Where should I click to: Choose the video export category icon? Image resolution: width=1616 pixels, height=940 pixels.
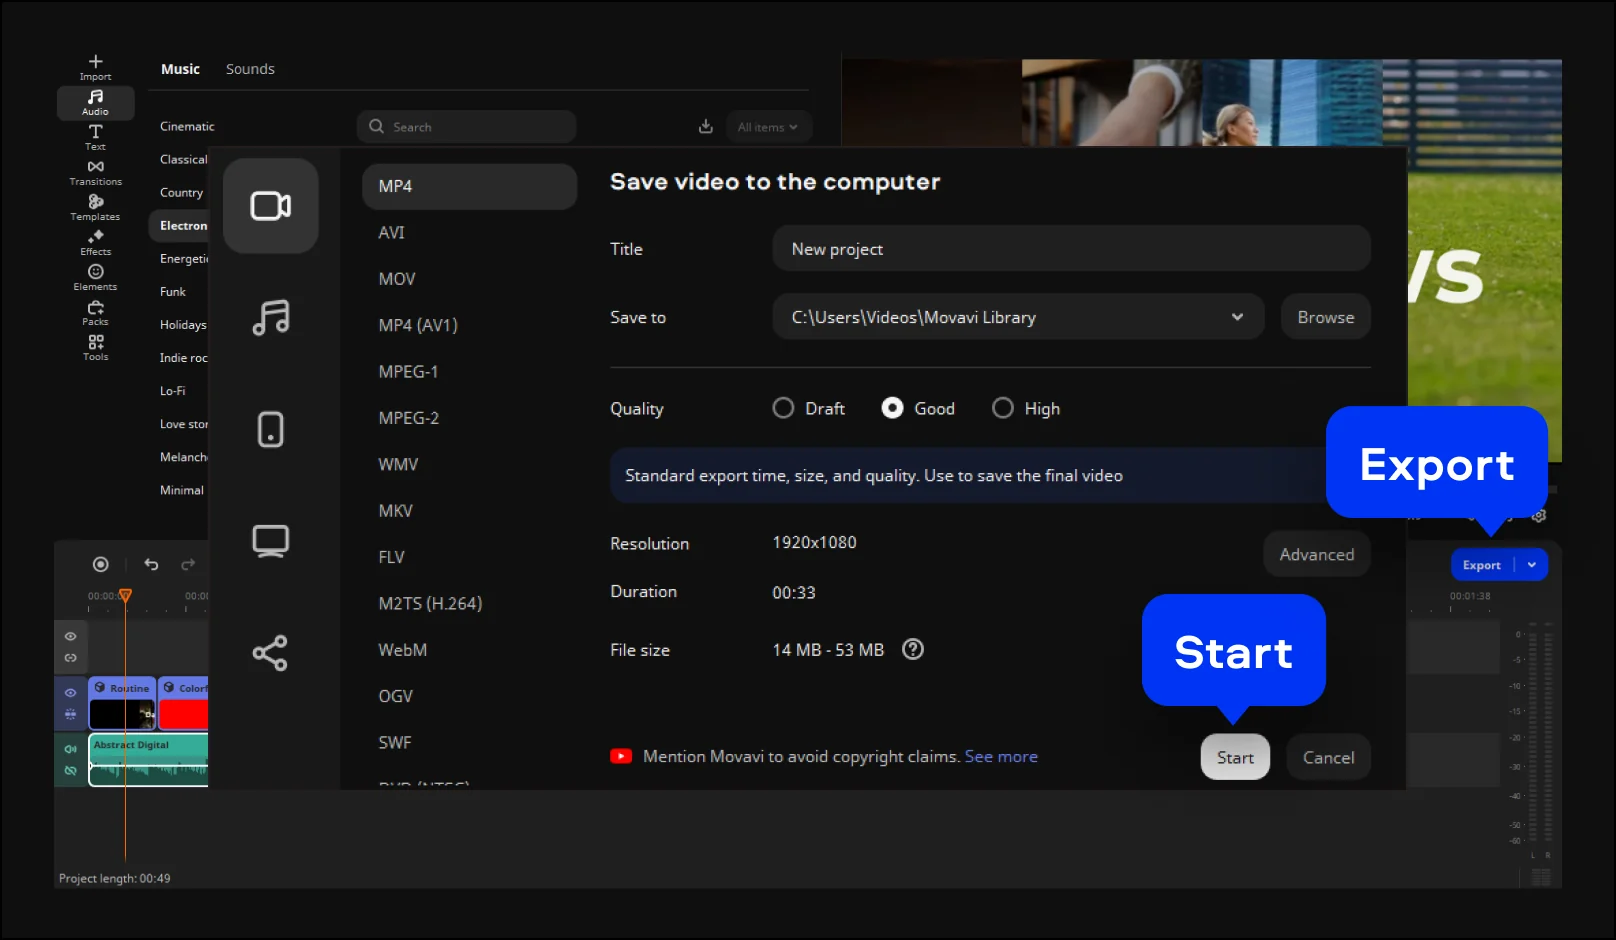[x=270, y=206]
